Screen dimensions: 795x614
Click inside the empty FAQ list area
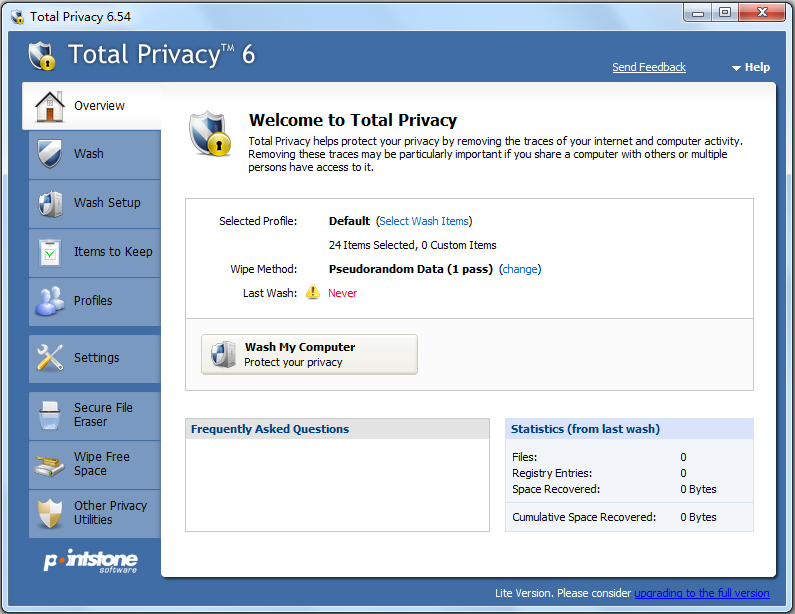[x=337, y=485]
